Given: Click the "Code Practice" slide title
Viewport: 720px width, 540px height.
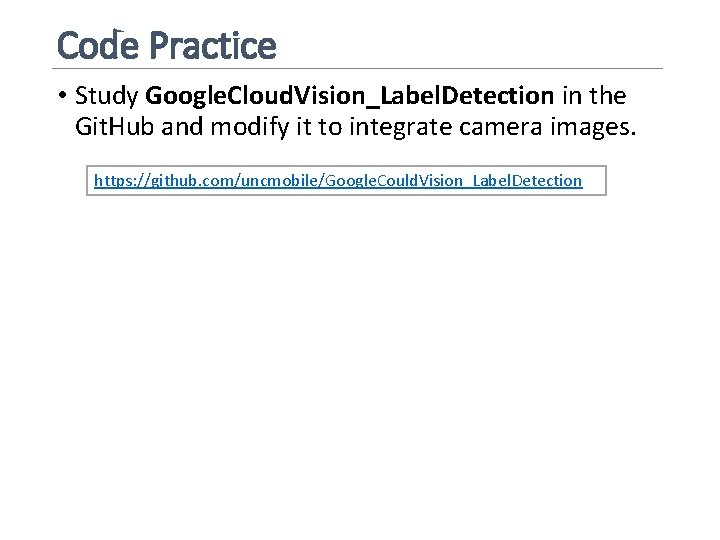Looking at the screenshot, I should pos(166,45).
